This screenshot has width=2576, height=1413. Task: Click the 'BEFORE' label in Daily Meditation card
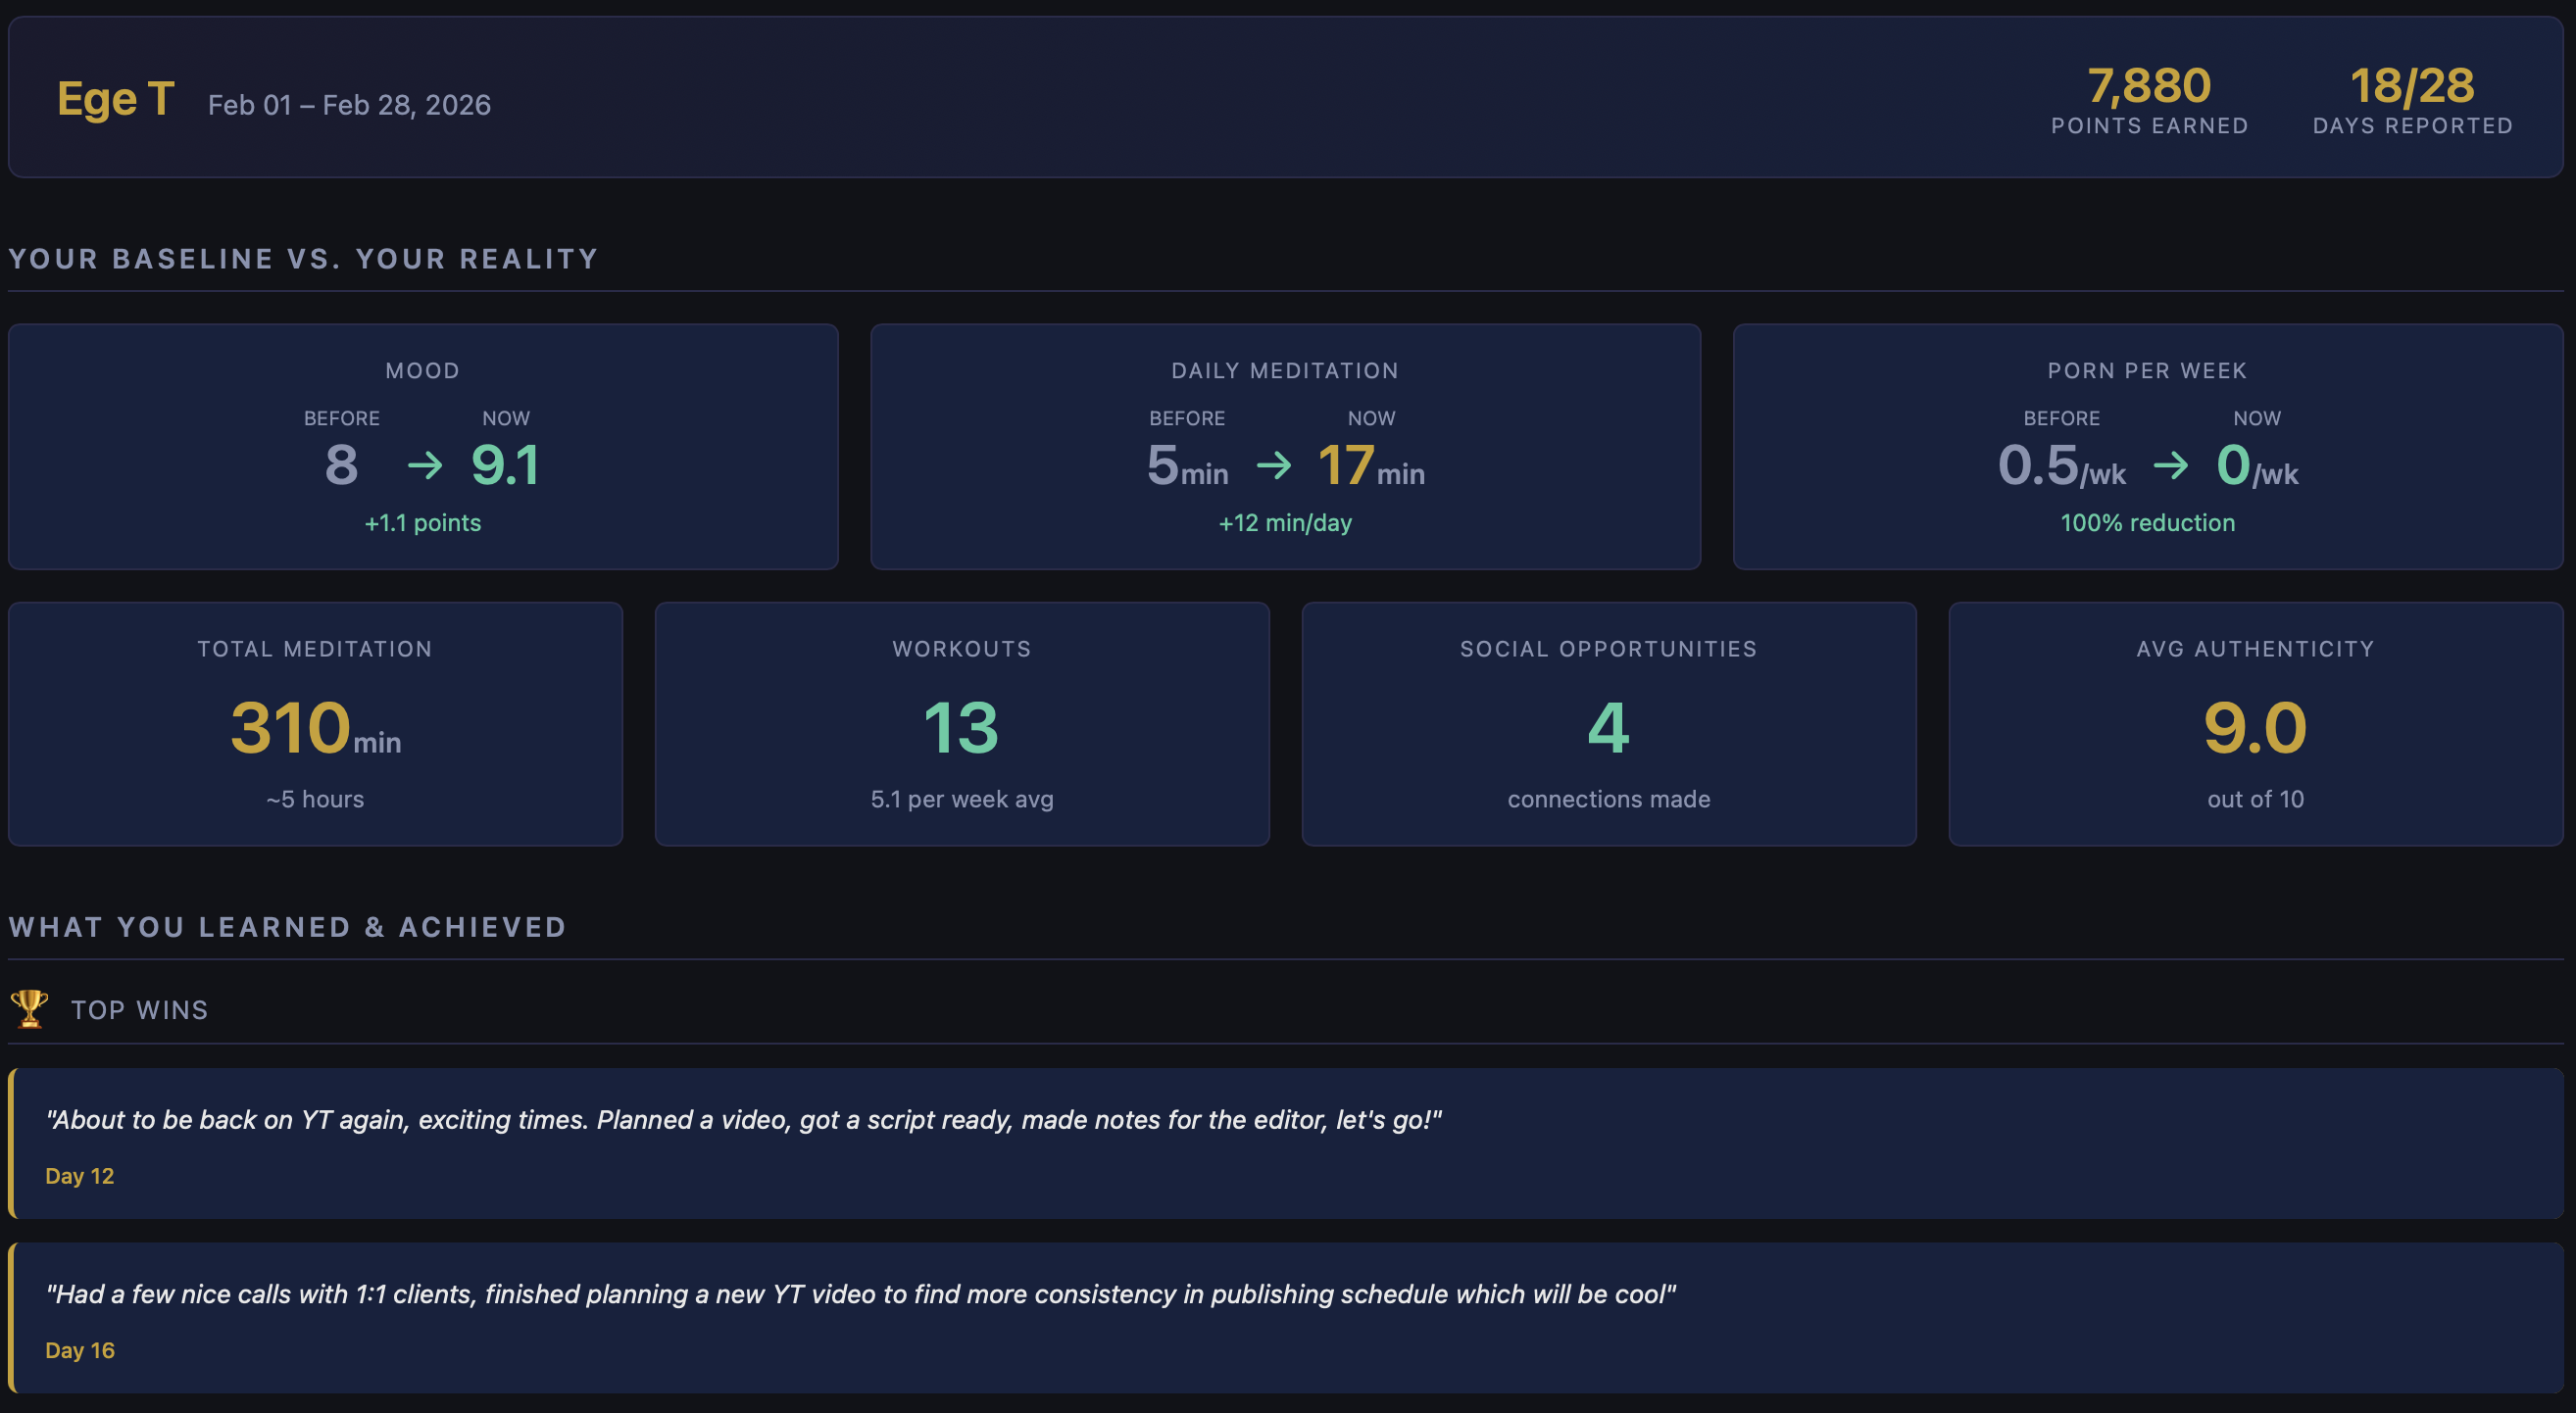pos(1187,418)
